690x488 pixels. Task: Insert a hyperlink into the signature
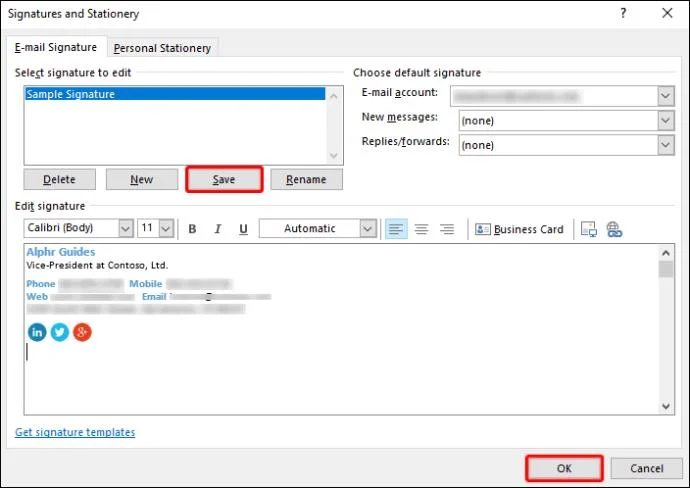[614, 229]
